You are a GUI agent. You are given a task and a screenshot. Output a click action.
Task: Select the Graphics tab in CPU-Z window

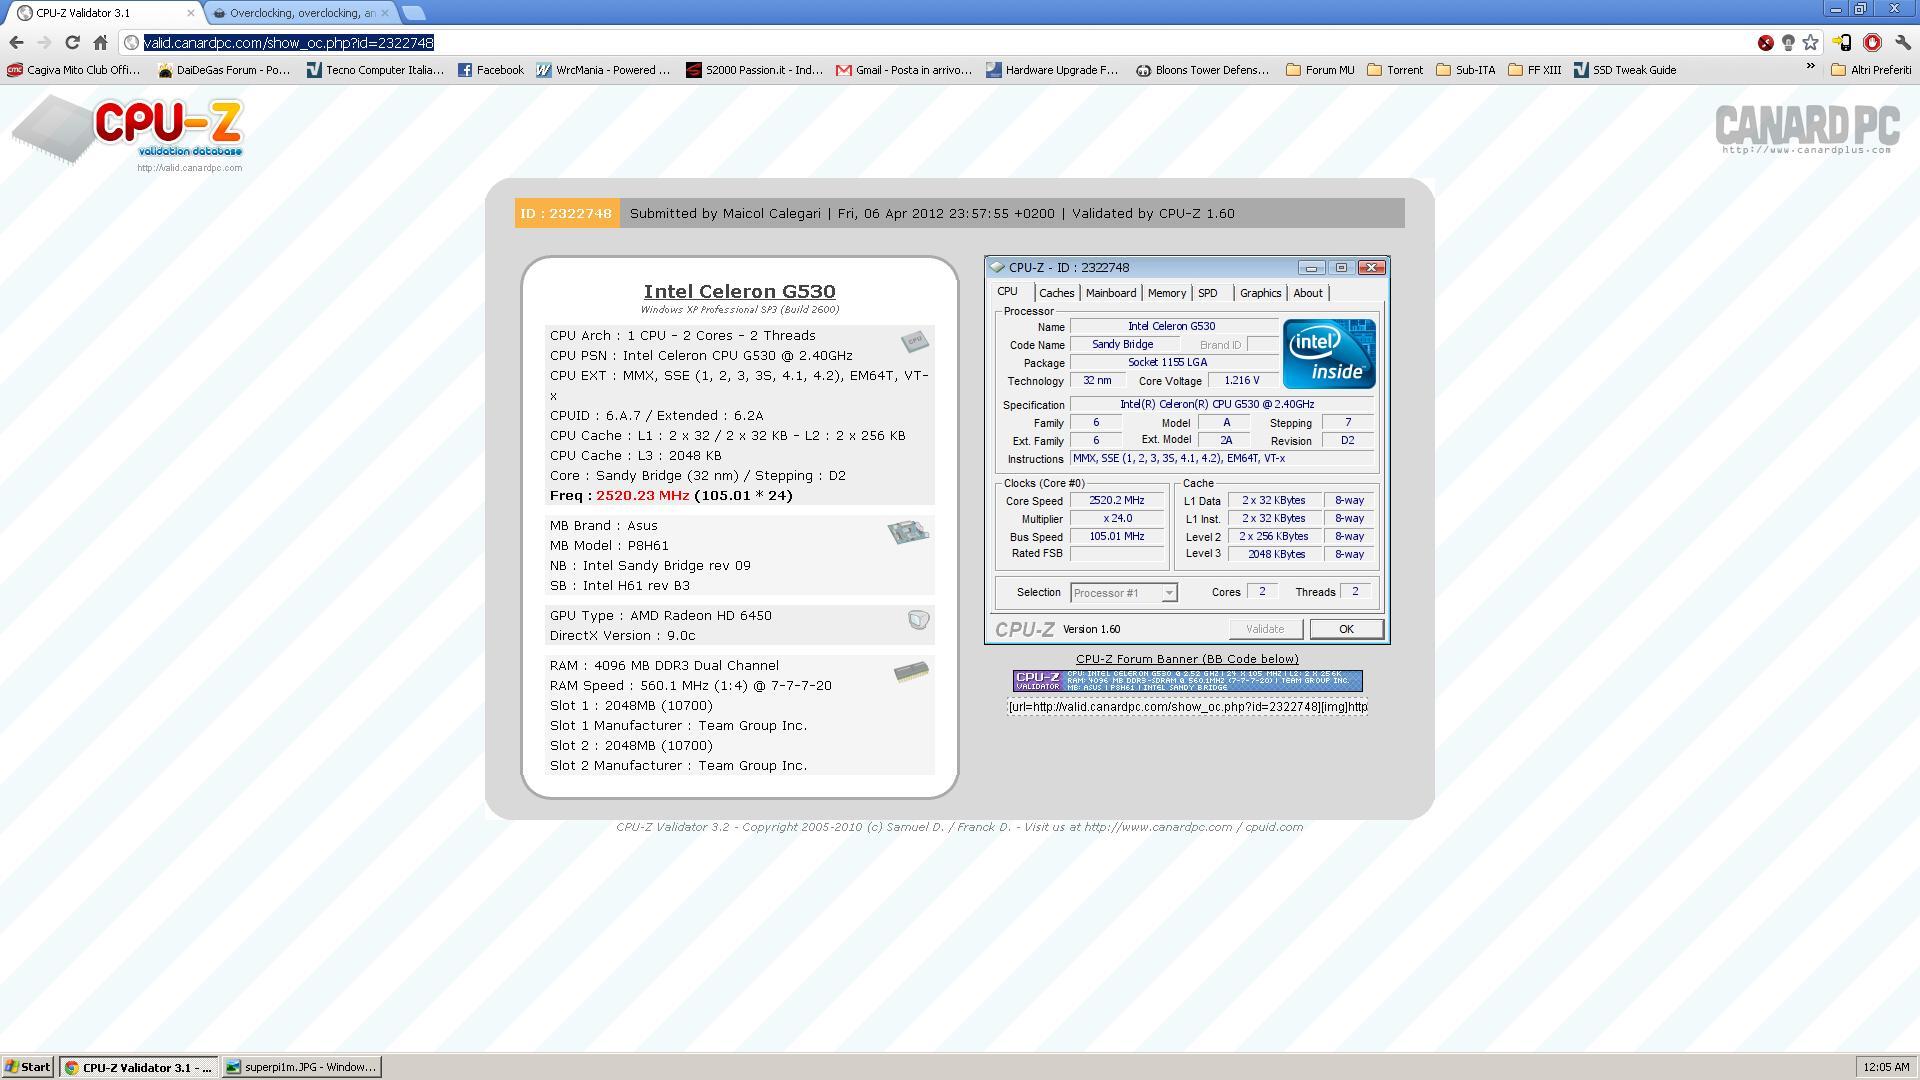pyautogui.click(x=1260, y=293)
